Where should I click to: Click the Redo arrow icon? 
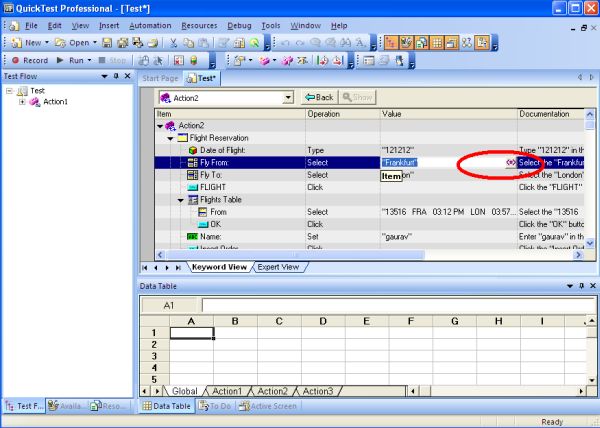click(300, 43)
